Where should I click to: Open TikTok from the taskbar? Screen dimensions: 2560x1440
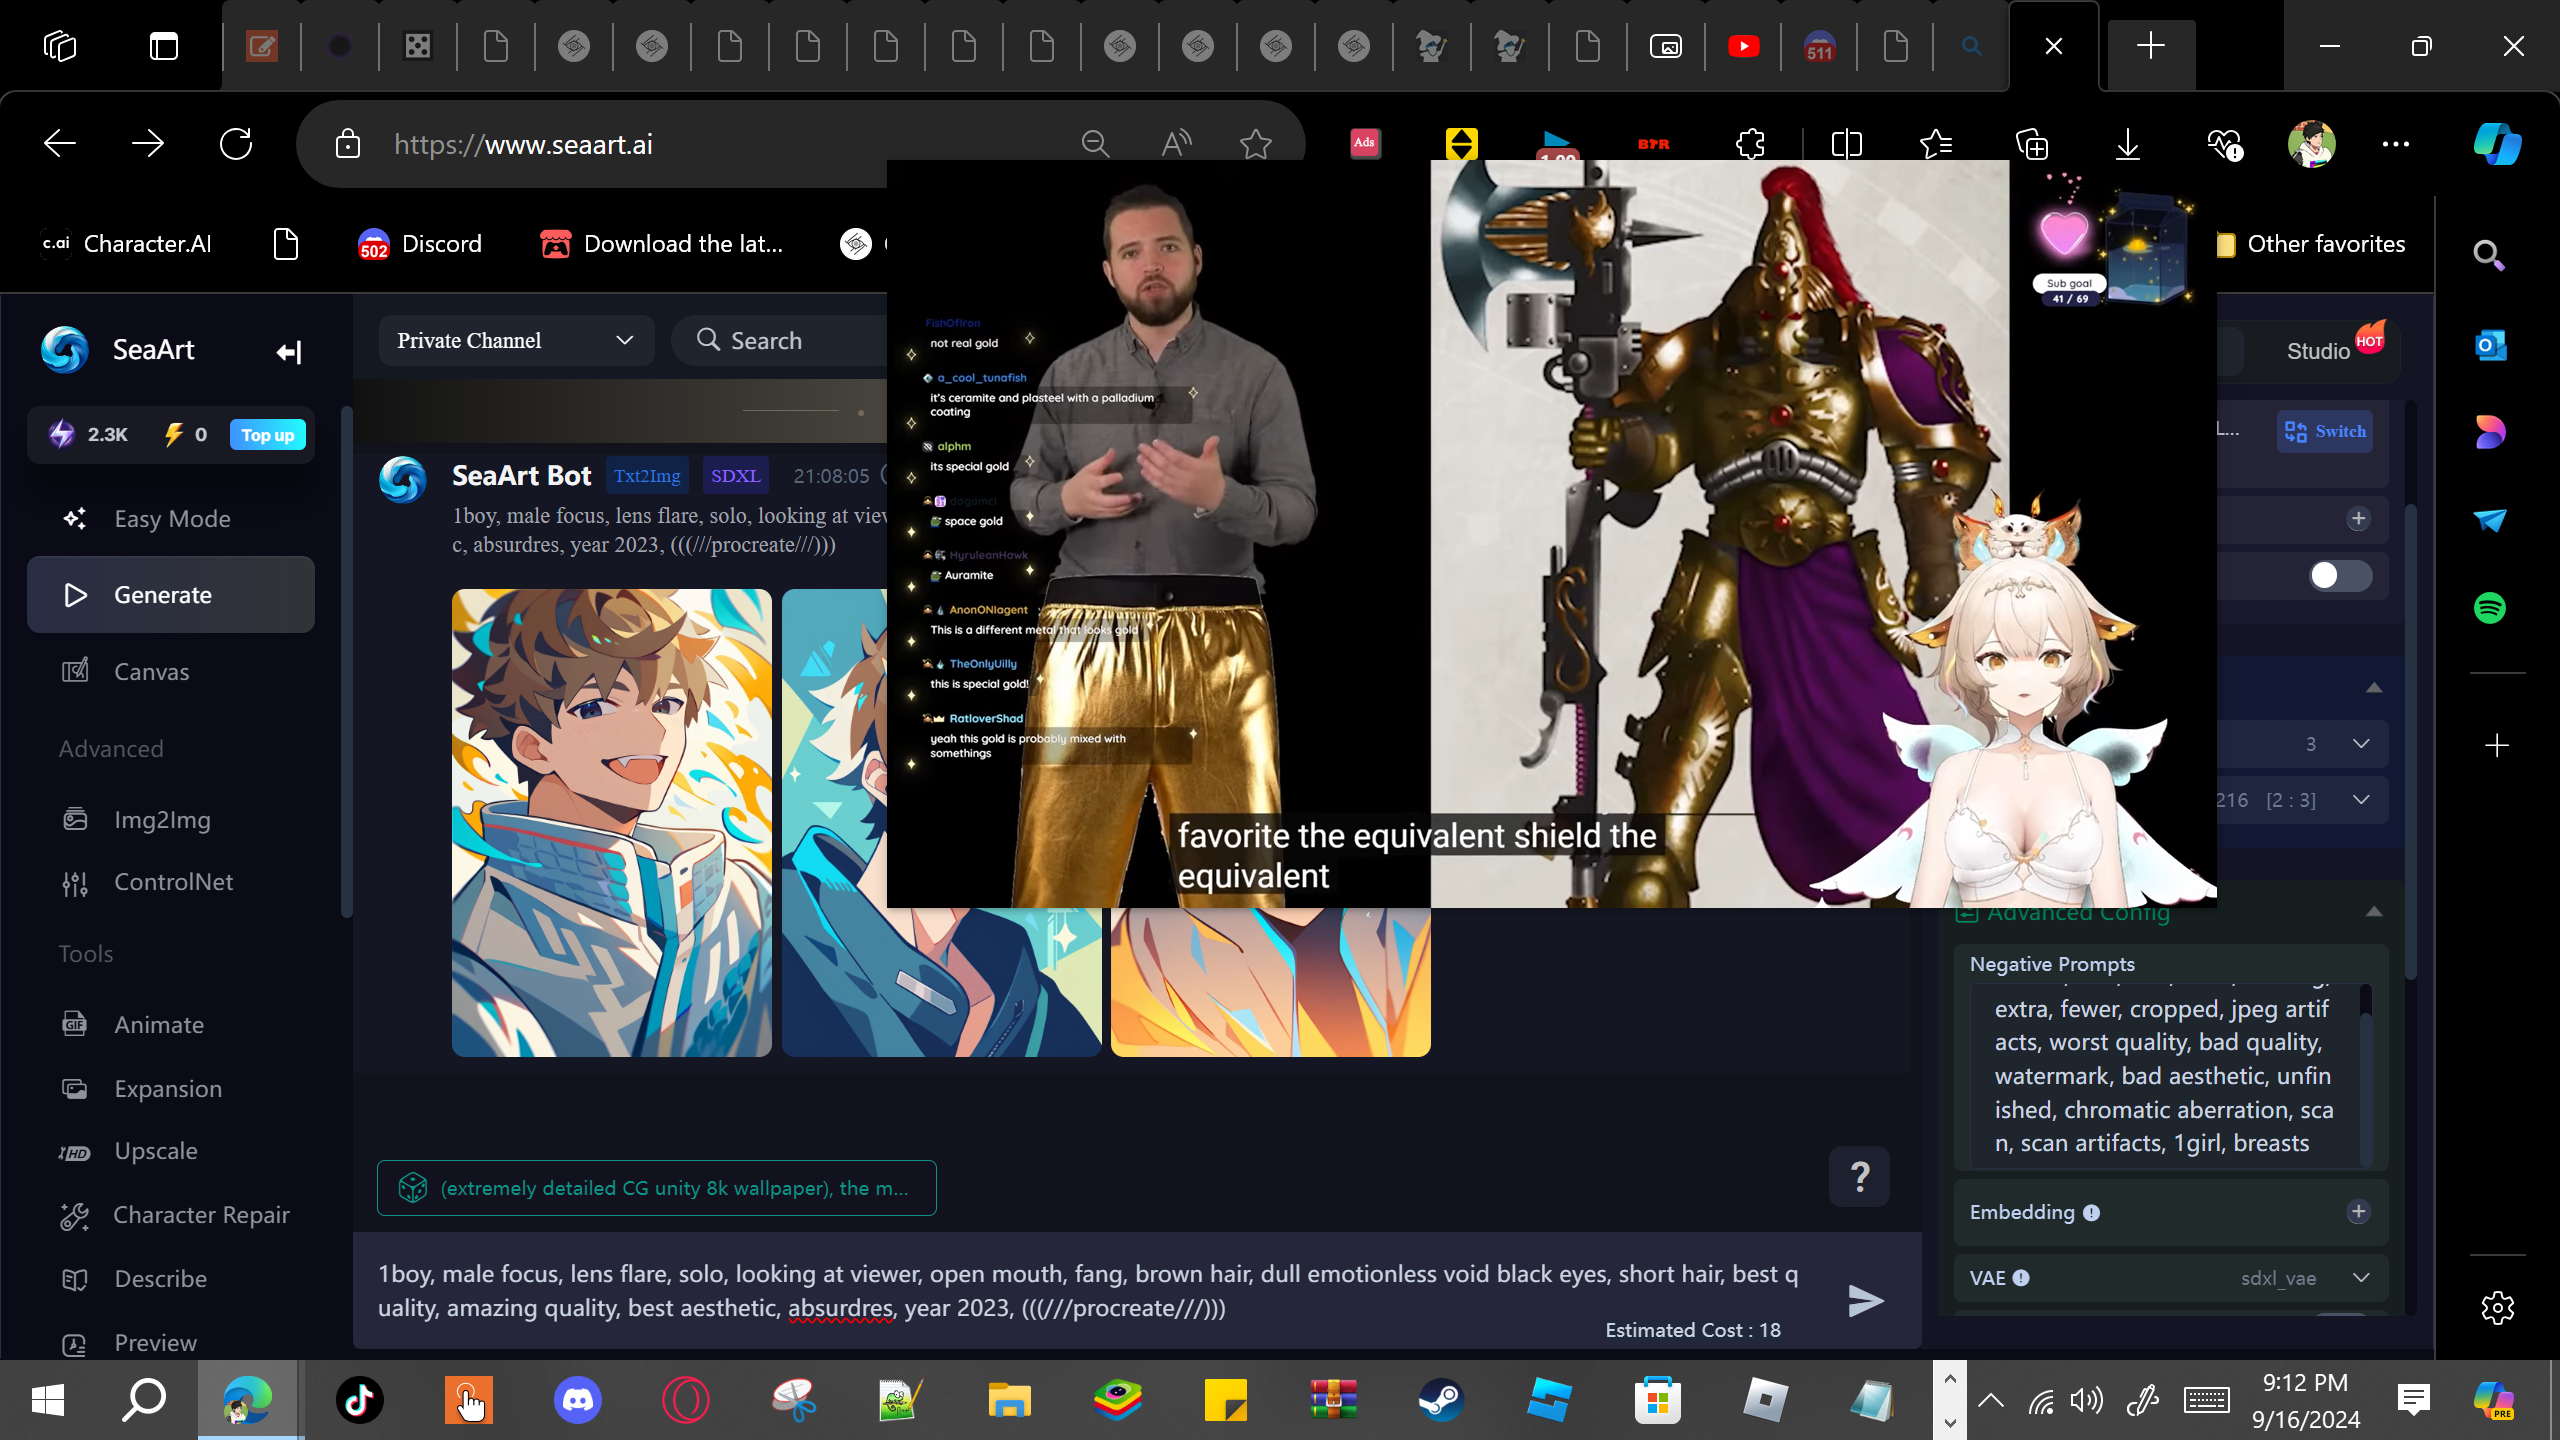[x=360, y=1400]
